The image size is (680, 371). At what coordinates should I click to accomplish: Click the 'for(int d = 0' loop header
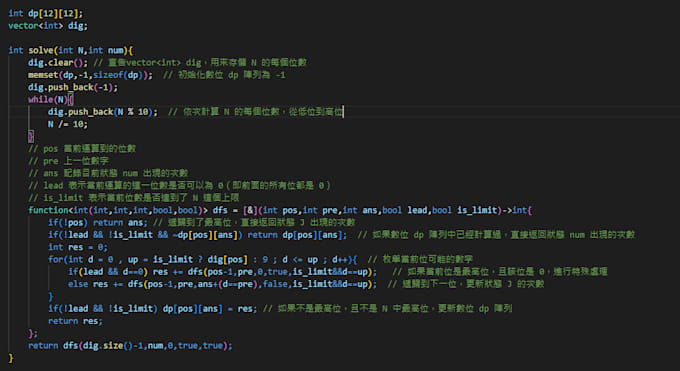pyautogui.click(x=203, y=259)
